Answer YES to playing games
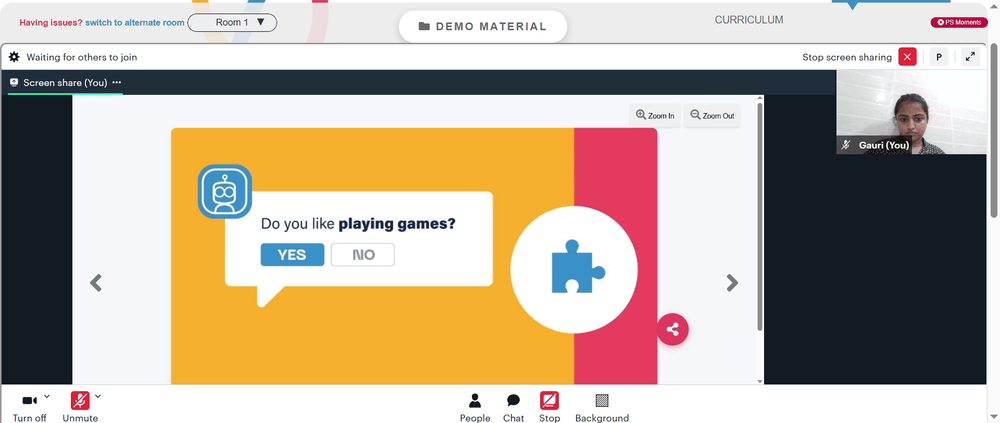This screenshot has width=1000, height=423. [292, 255]
